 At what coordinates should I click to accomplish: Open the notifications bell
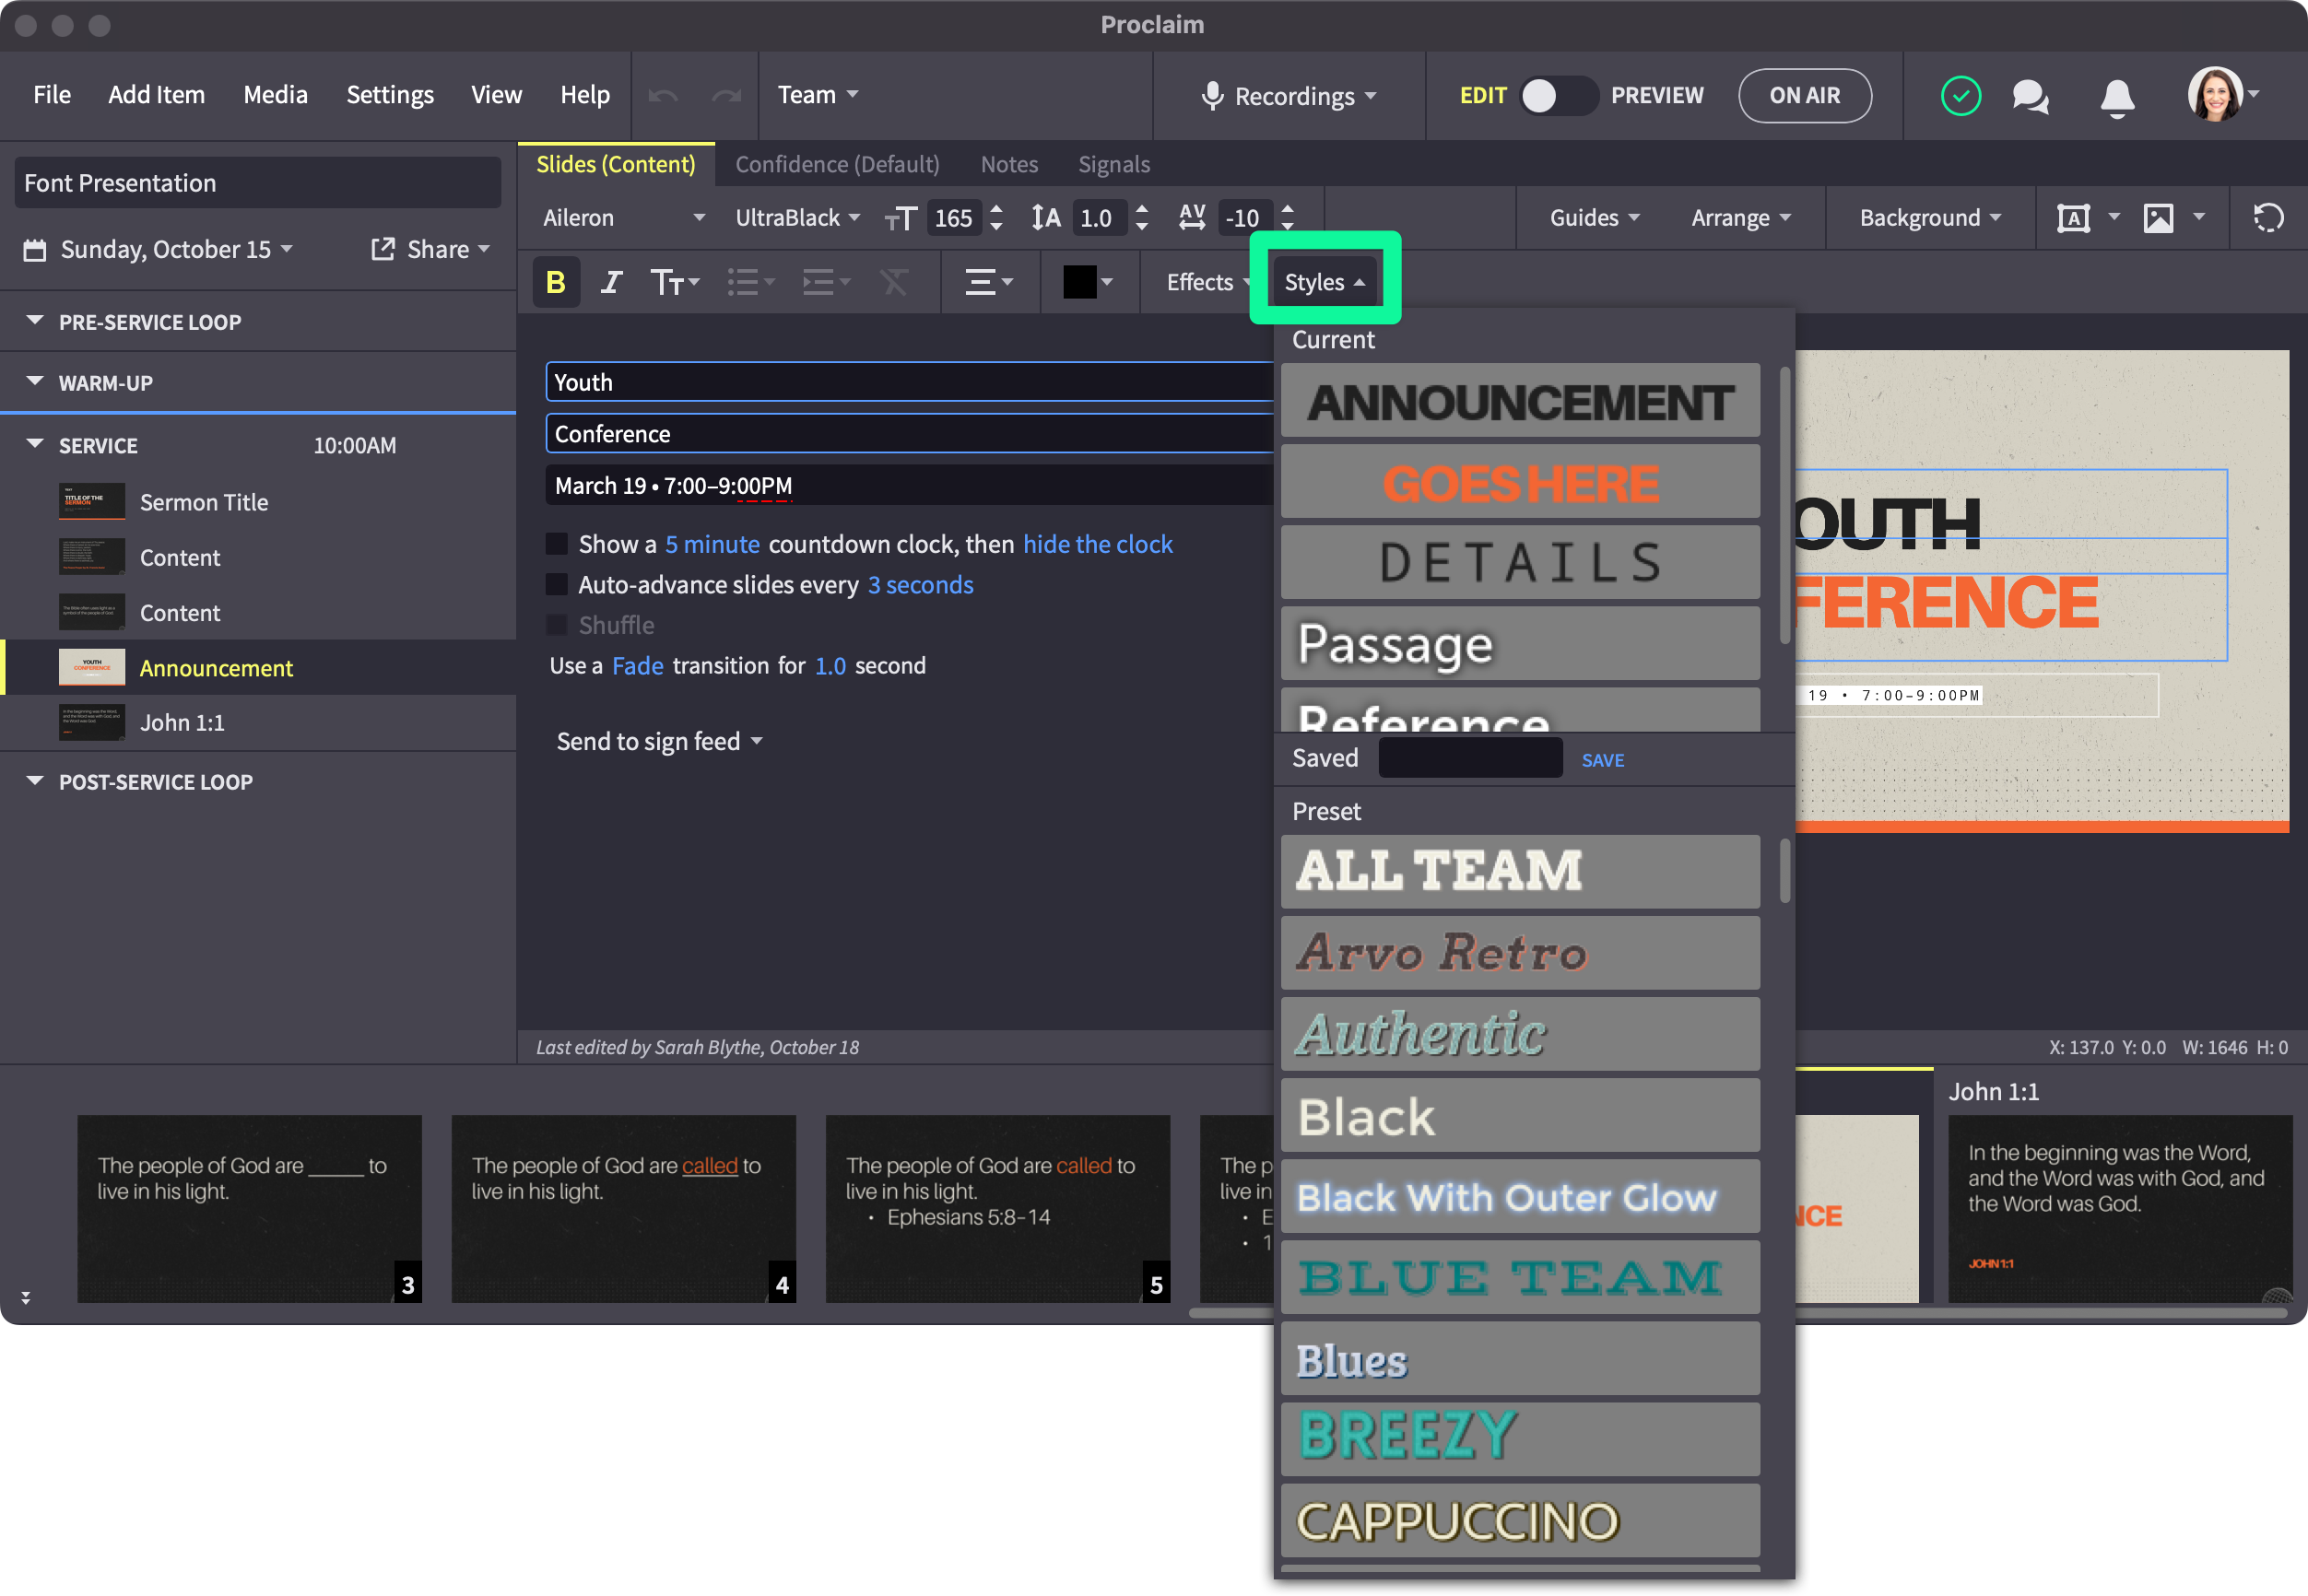(2116, 96)
